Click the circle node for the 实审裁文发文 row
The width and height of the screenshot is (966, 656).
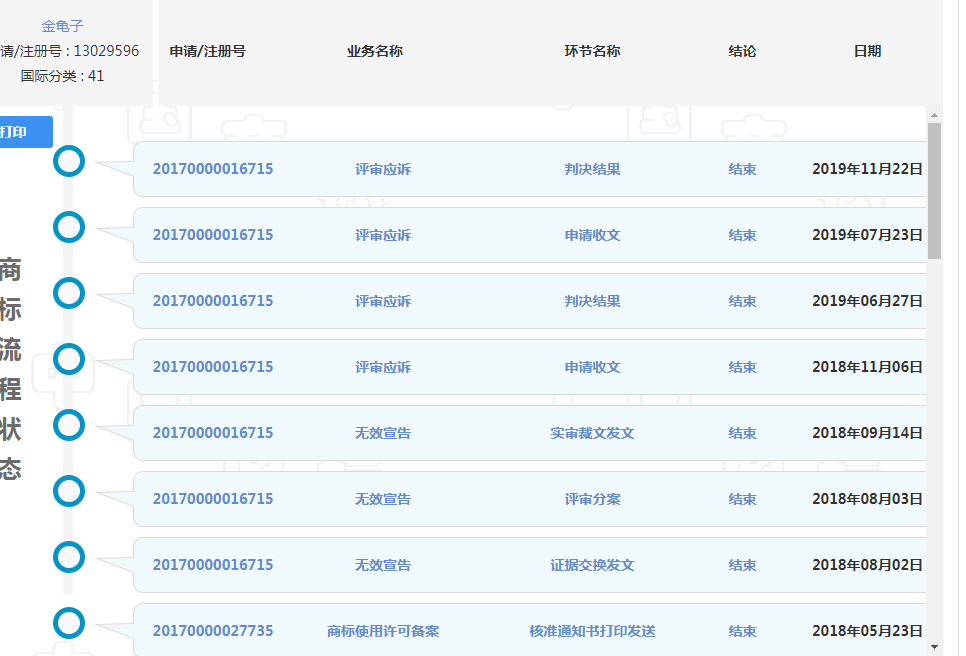[68, 425]
